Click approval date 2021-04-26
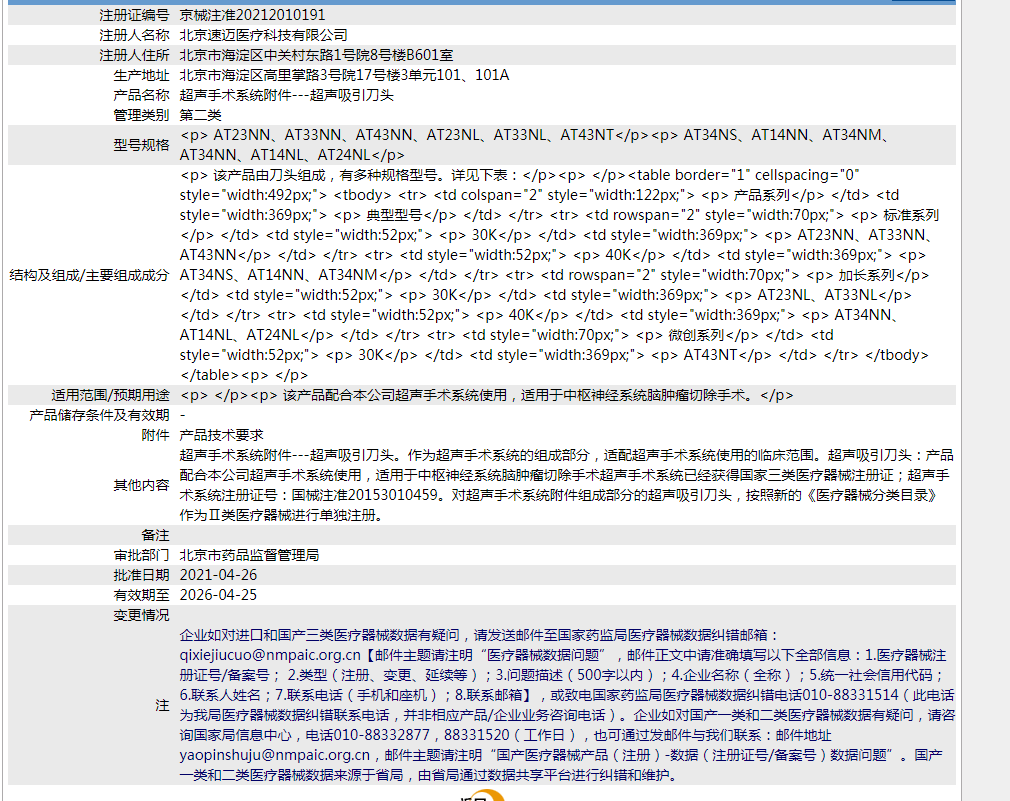 point(218,575)
